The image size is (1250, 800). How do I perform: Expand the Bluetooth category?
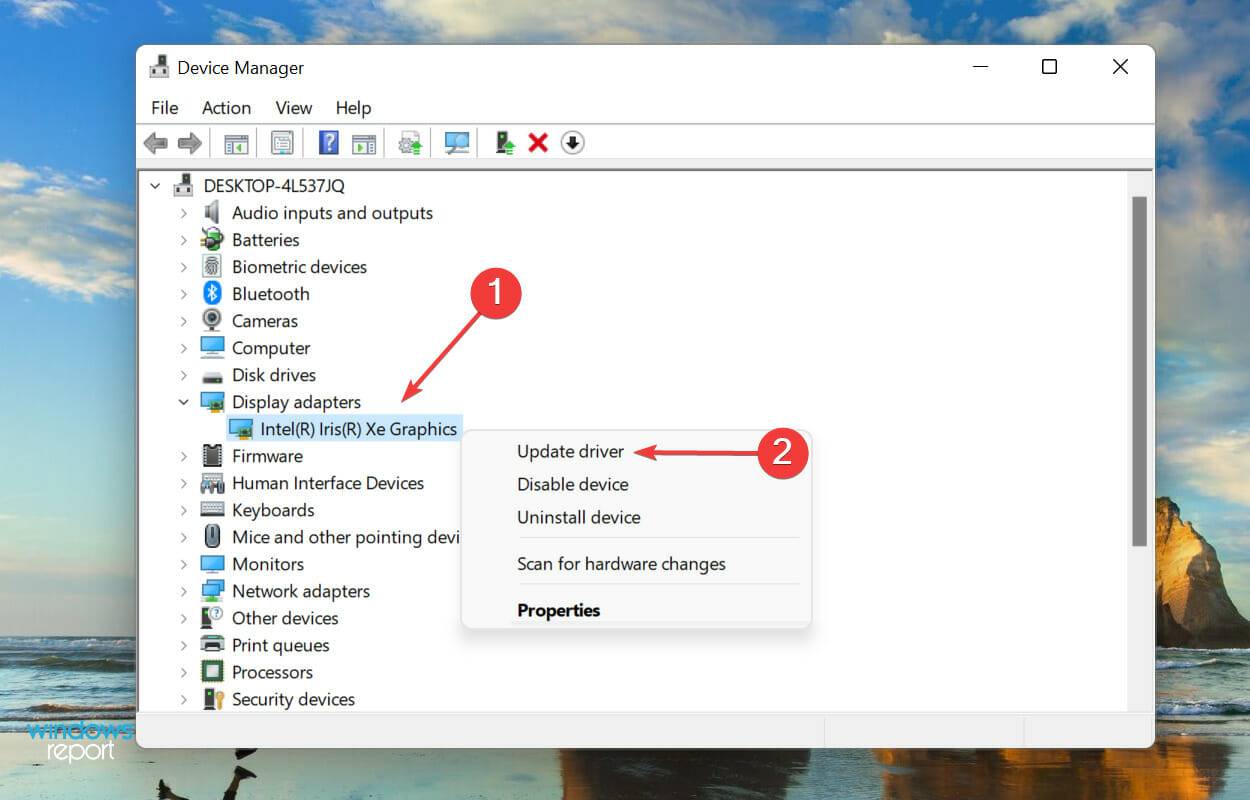pos(183,293)
